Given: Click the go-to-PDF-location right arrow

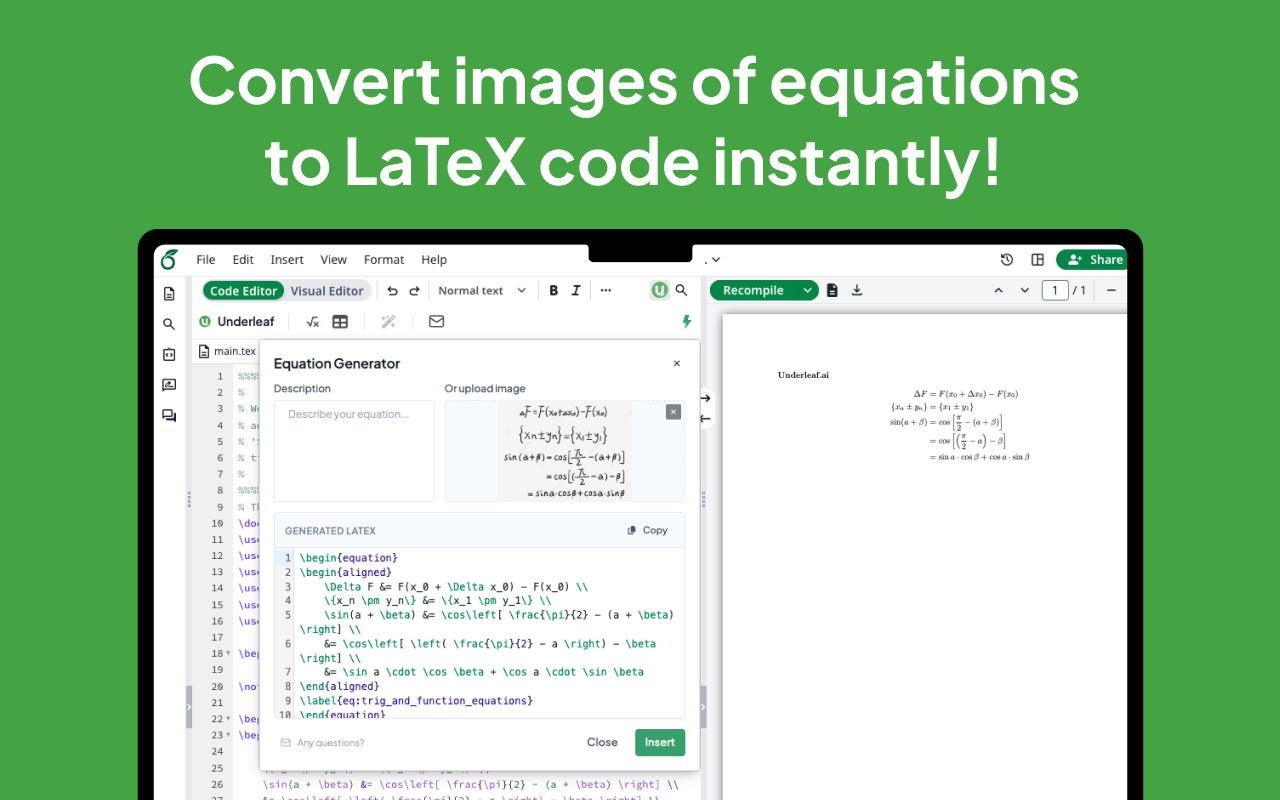Looking at the screenshot, I should (x=705, y=398).
